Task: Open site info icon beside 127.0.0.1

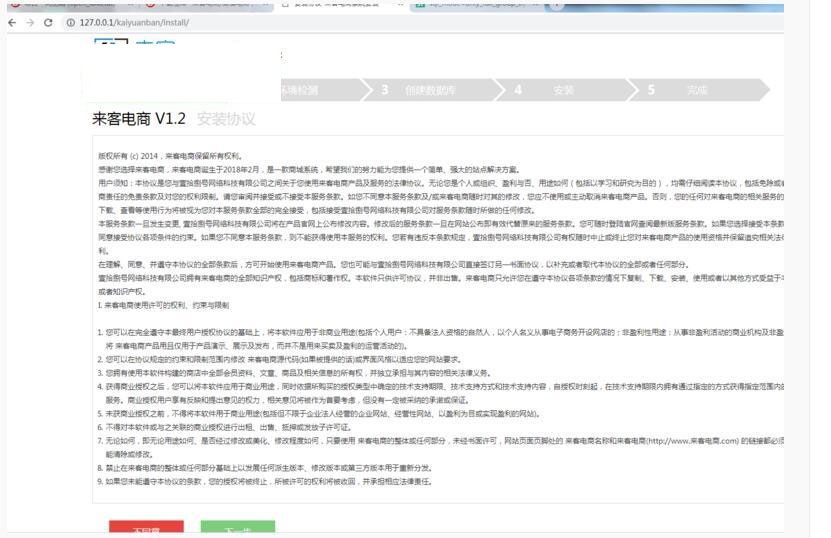Action: (x=69, y=23)
